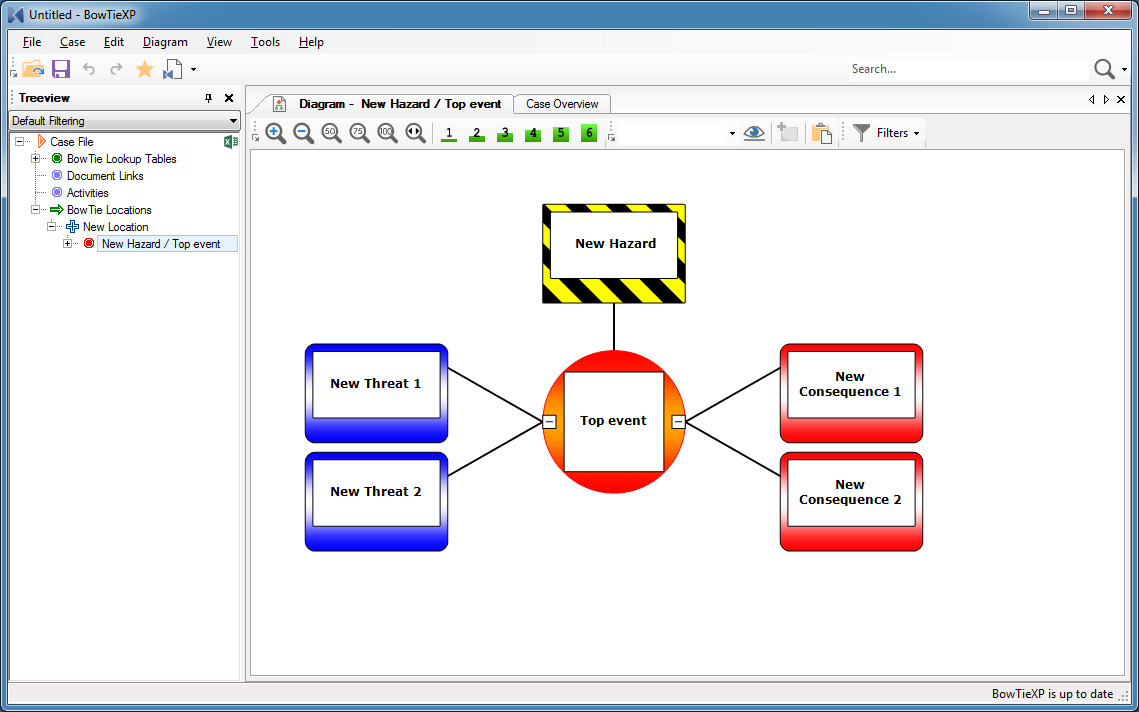Set diagram zoom to 50 percent
The width and height of the screenshot is (1139, 712).
tap(332, 133)
